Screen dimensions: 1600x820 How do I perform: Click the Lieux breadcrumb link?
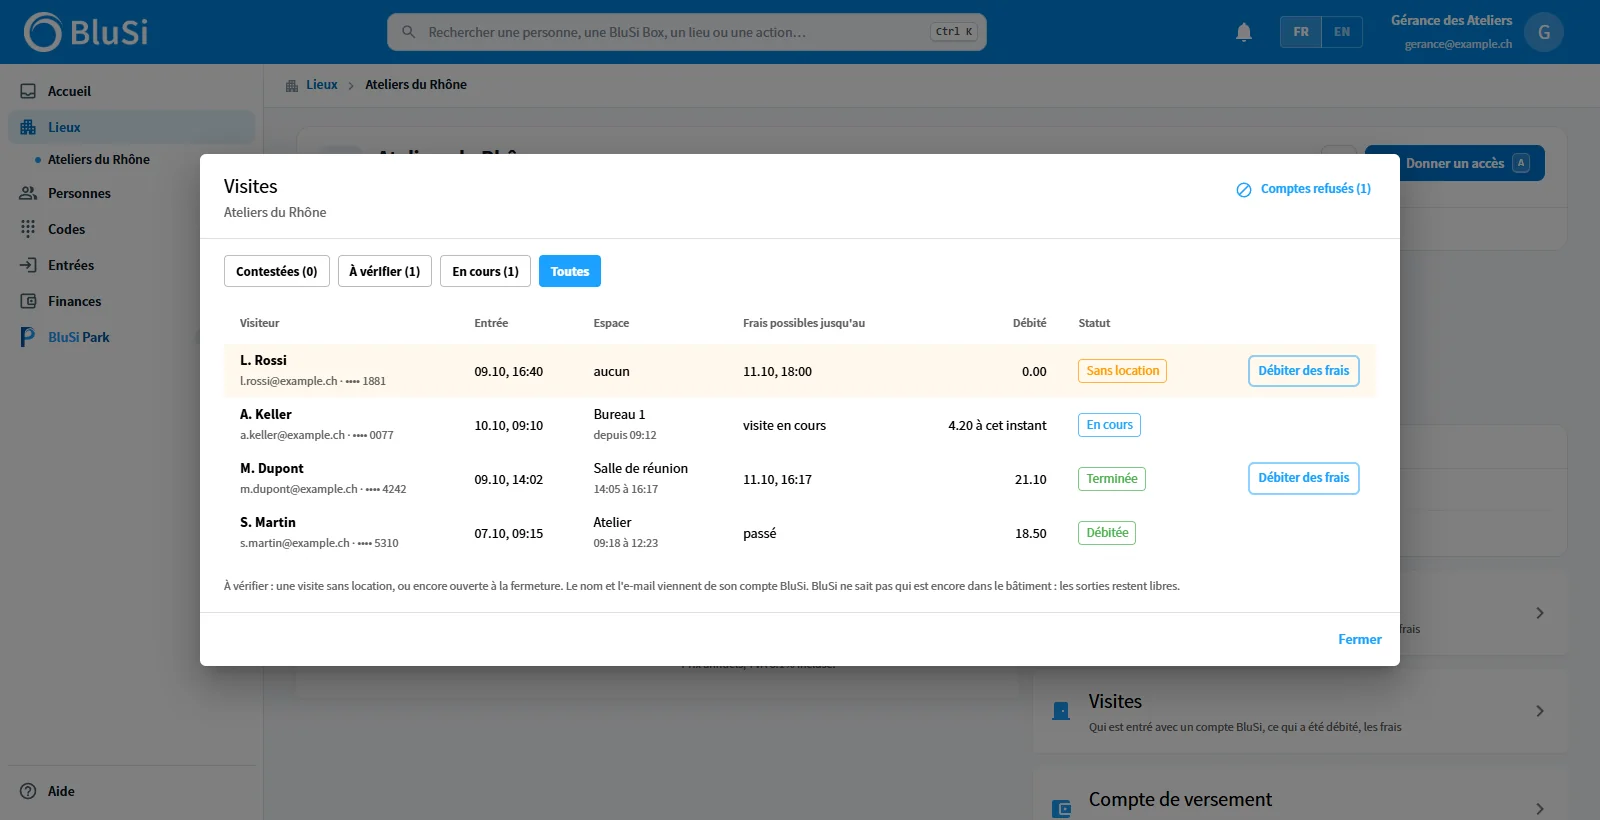click(x=322, y=85)
